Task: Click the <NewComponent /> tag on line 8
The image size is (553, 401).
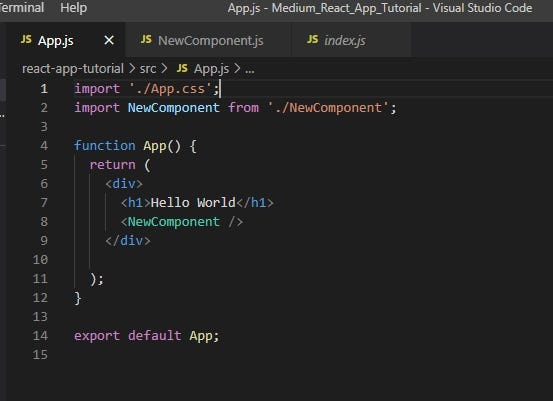Action: pyautogui.click(x=182, y=221)
